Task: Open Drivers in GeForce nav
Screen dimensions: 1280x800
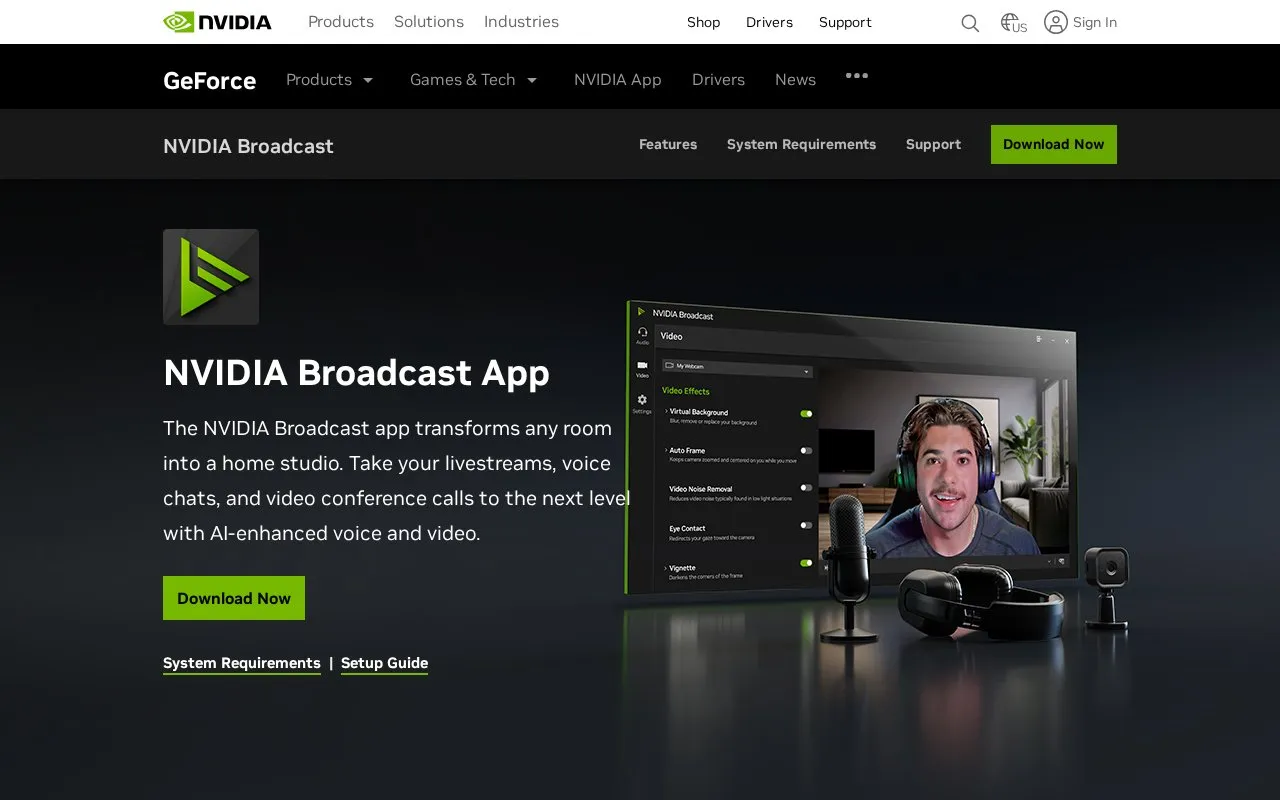Action: 718,80
